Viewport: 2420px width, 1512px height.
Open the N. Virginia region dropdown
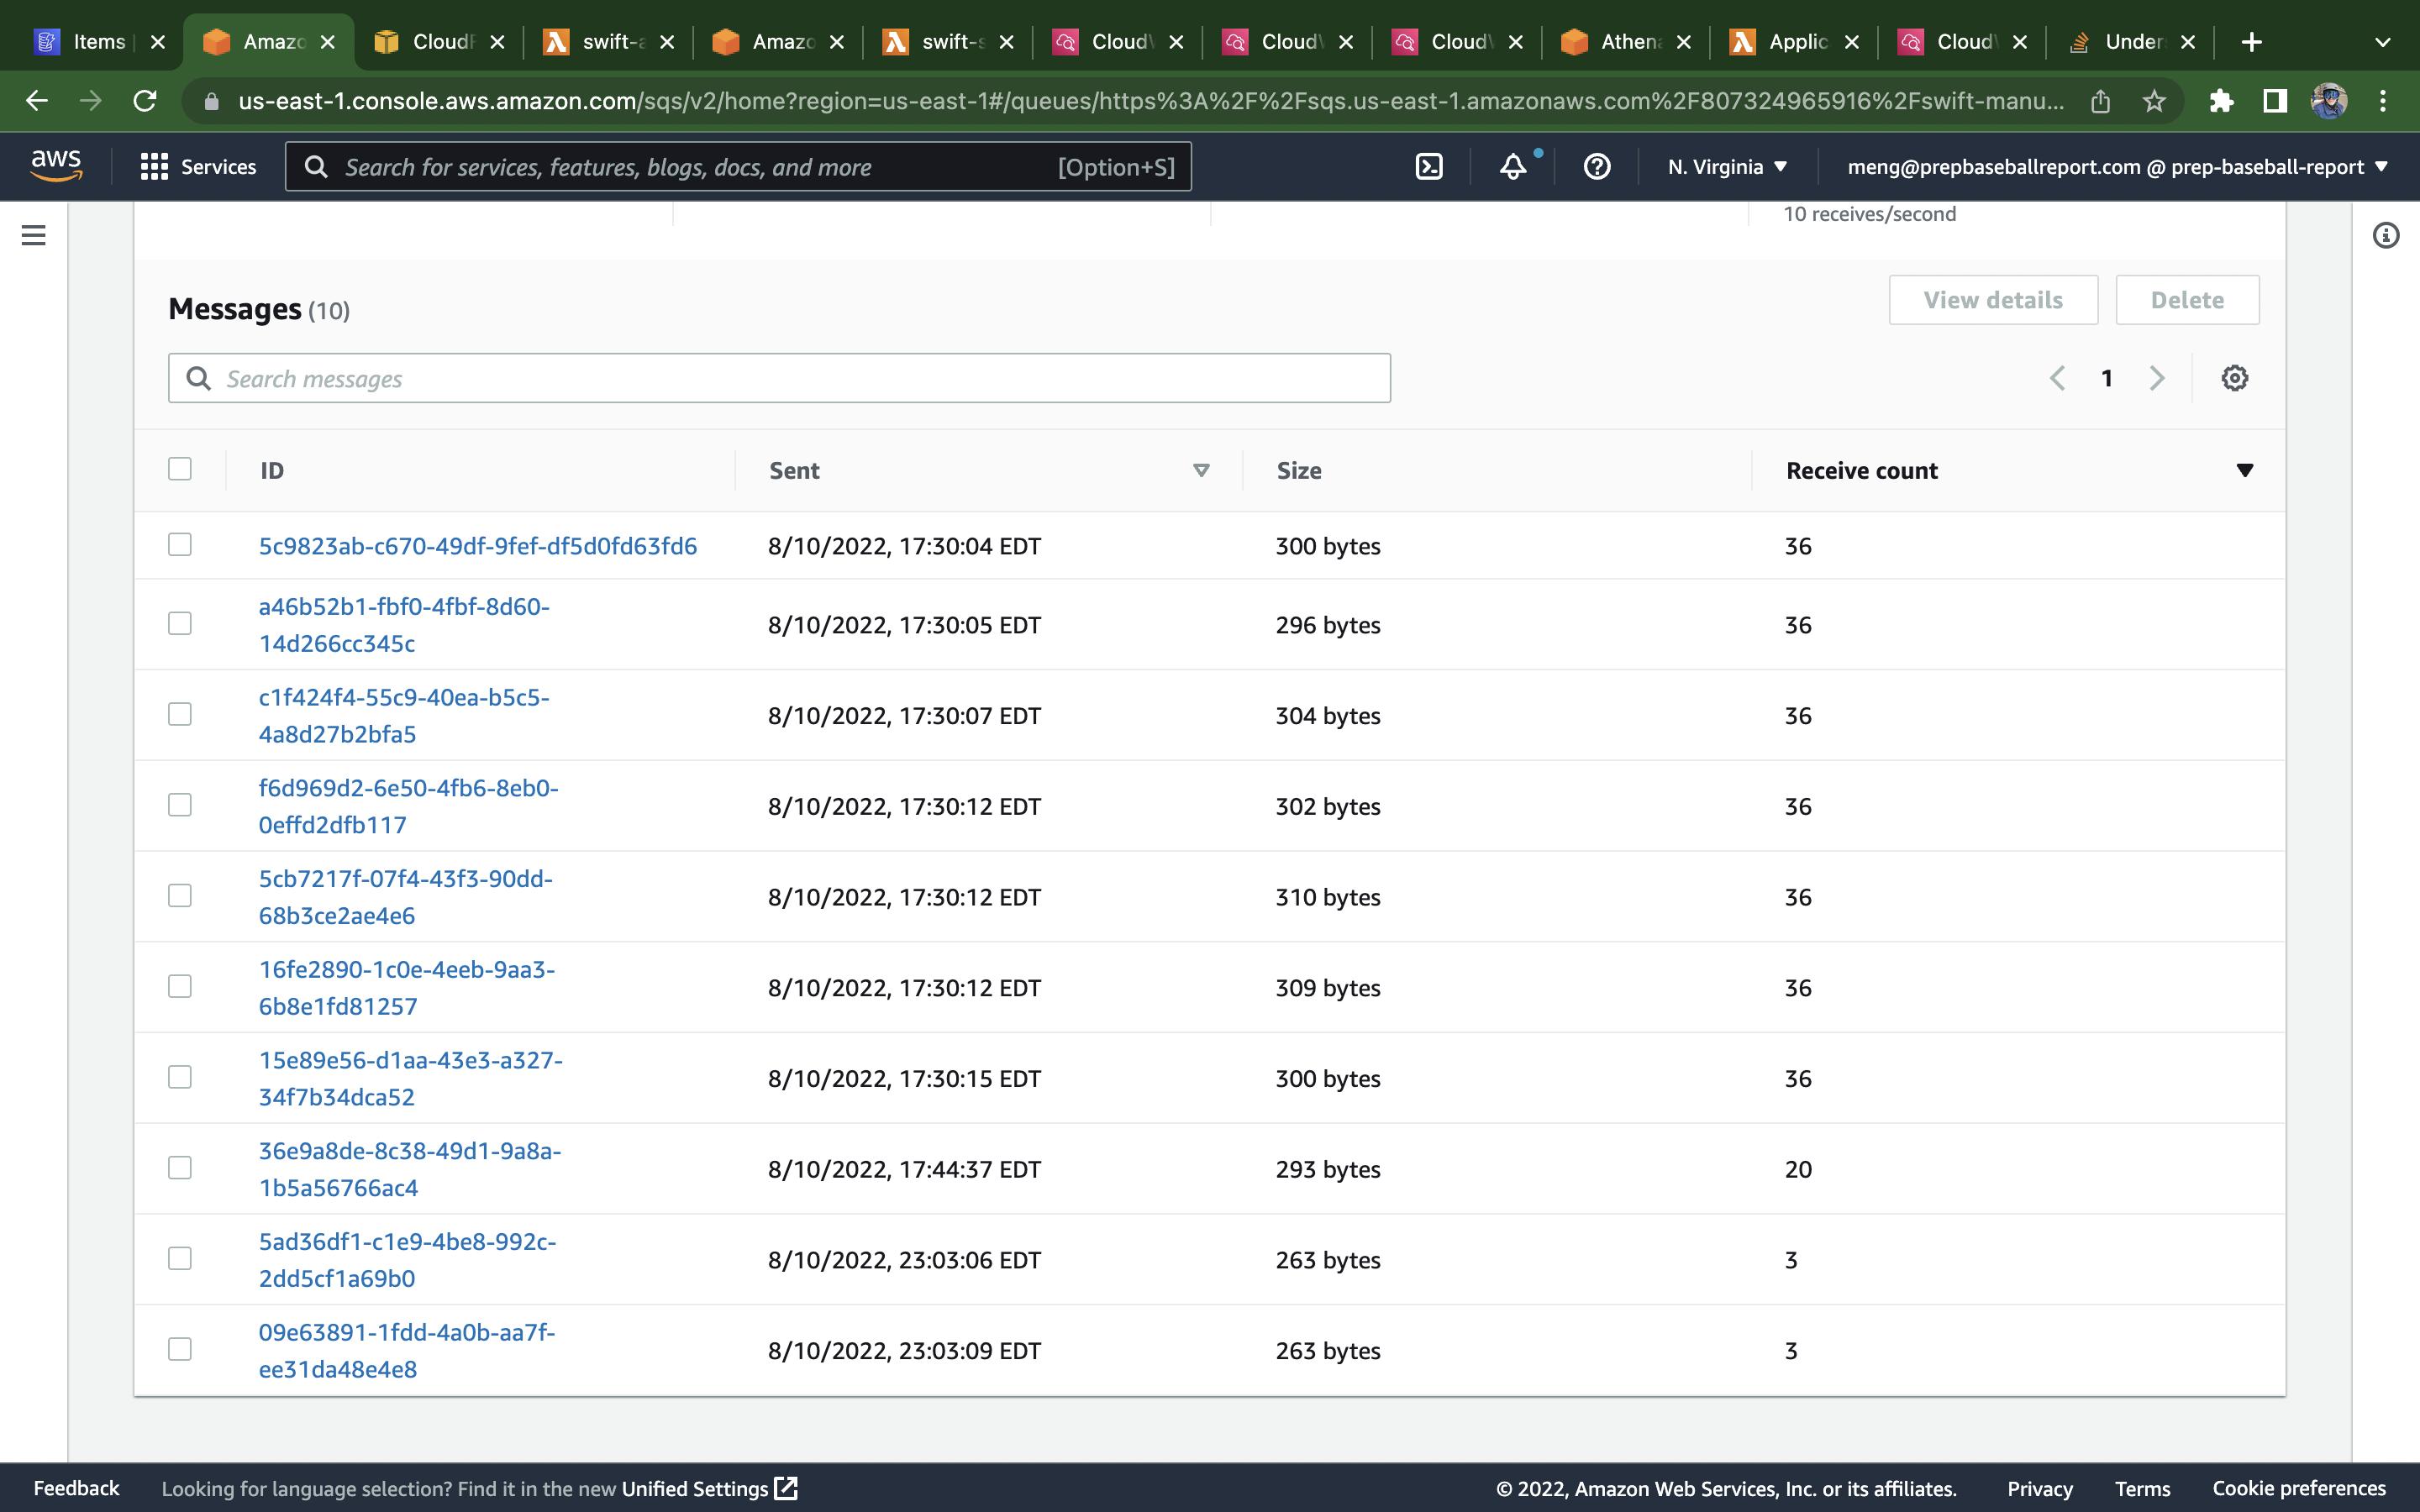(1727, 167)
